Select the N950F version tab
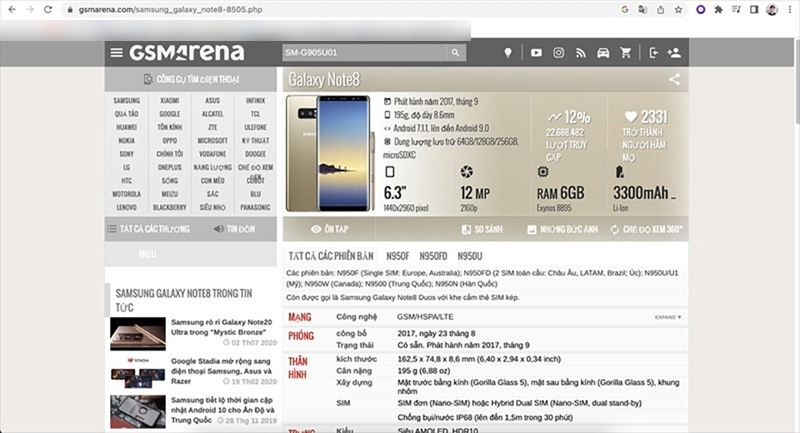This screenshot has height=433, width=800. pos(397,256)
